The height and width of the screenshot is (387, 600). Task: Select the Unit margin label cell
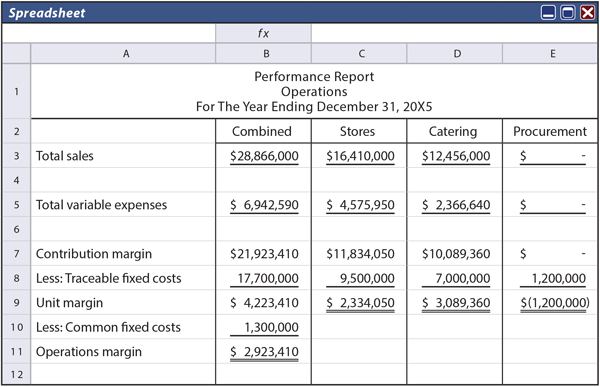tap(123, 303)
